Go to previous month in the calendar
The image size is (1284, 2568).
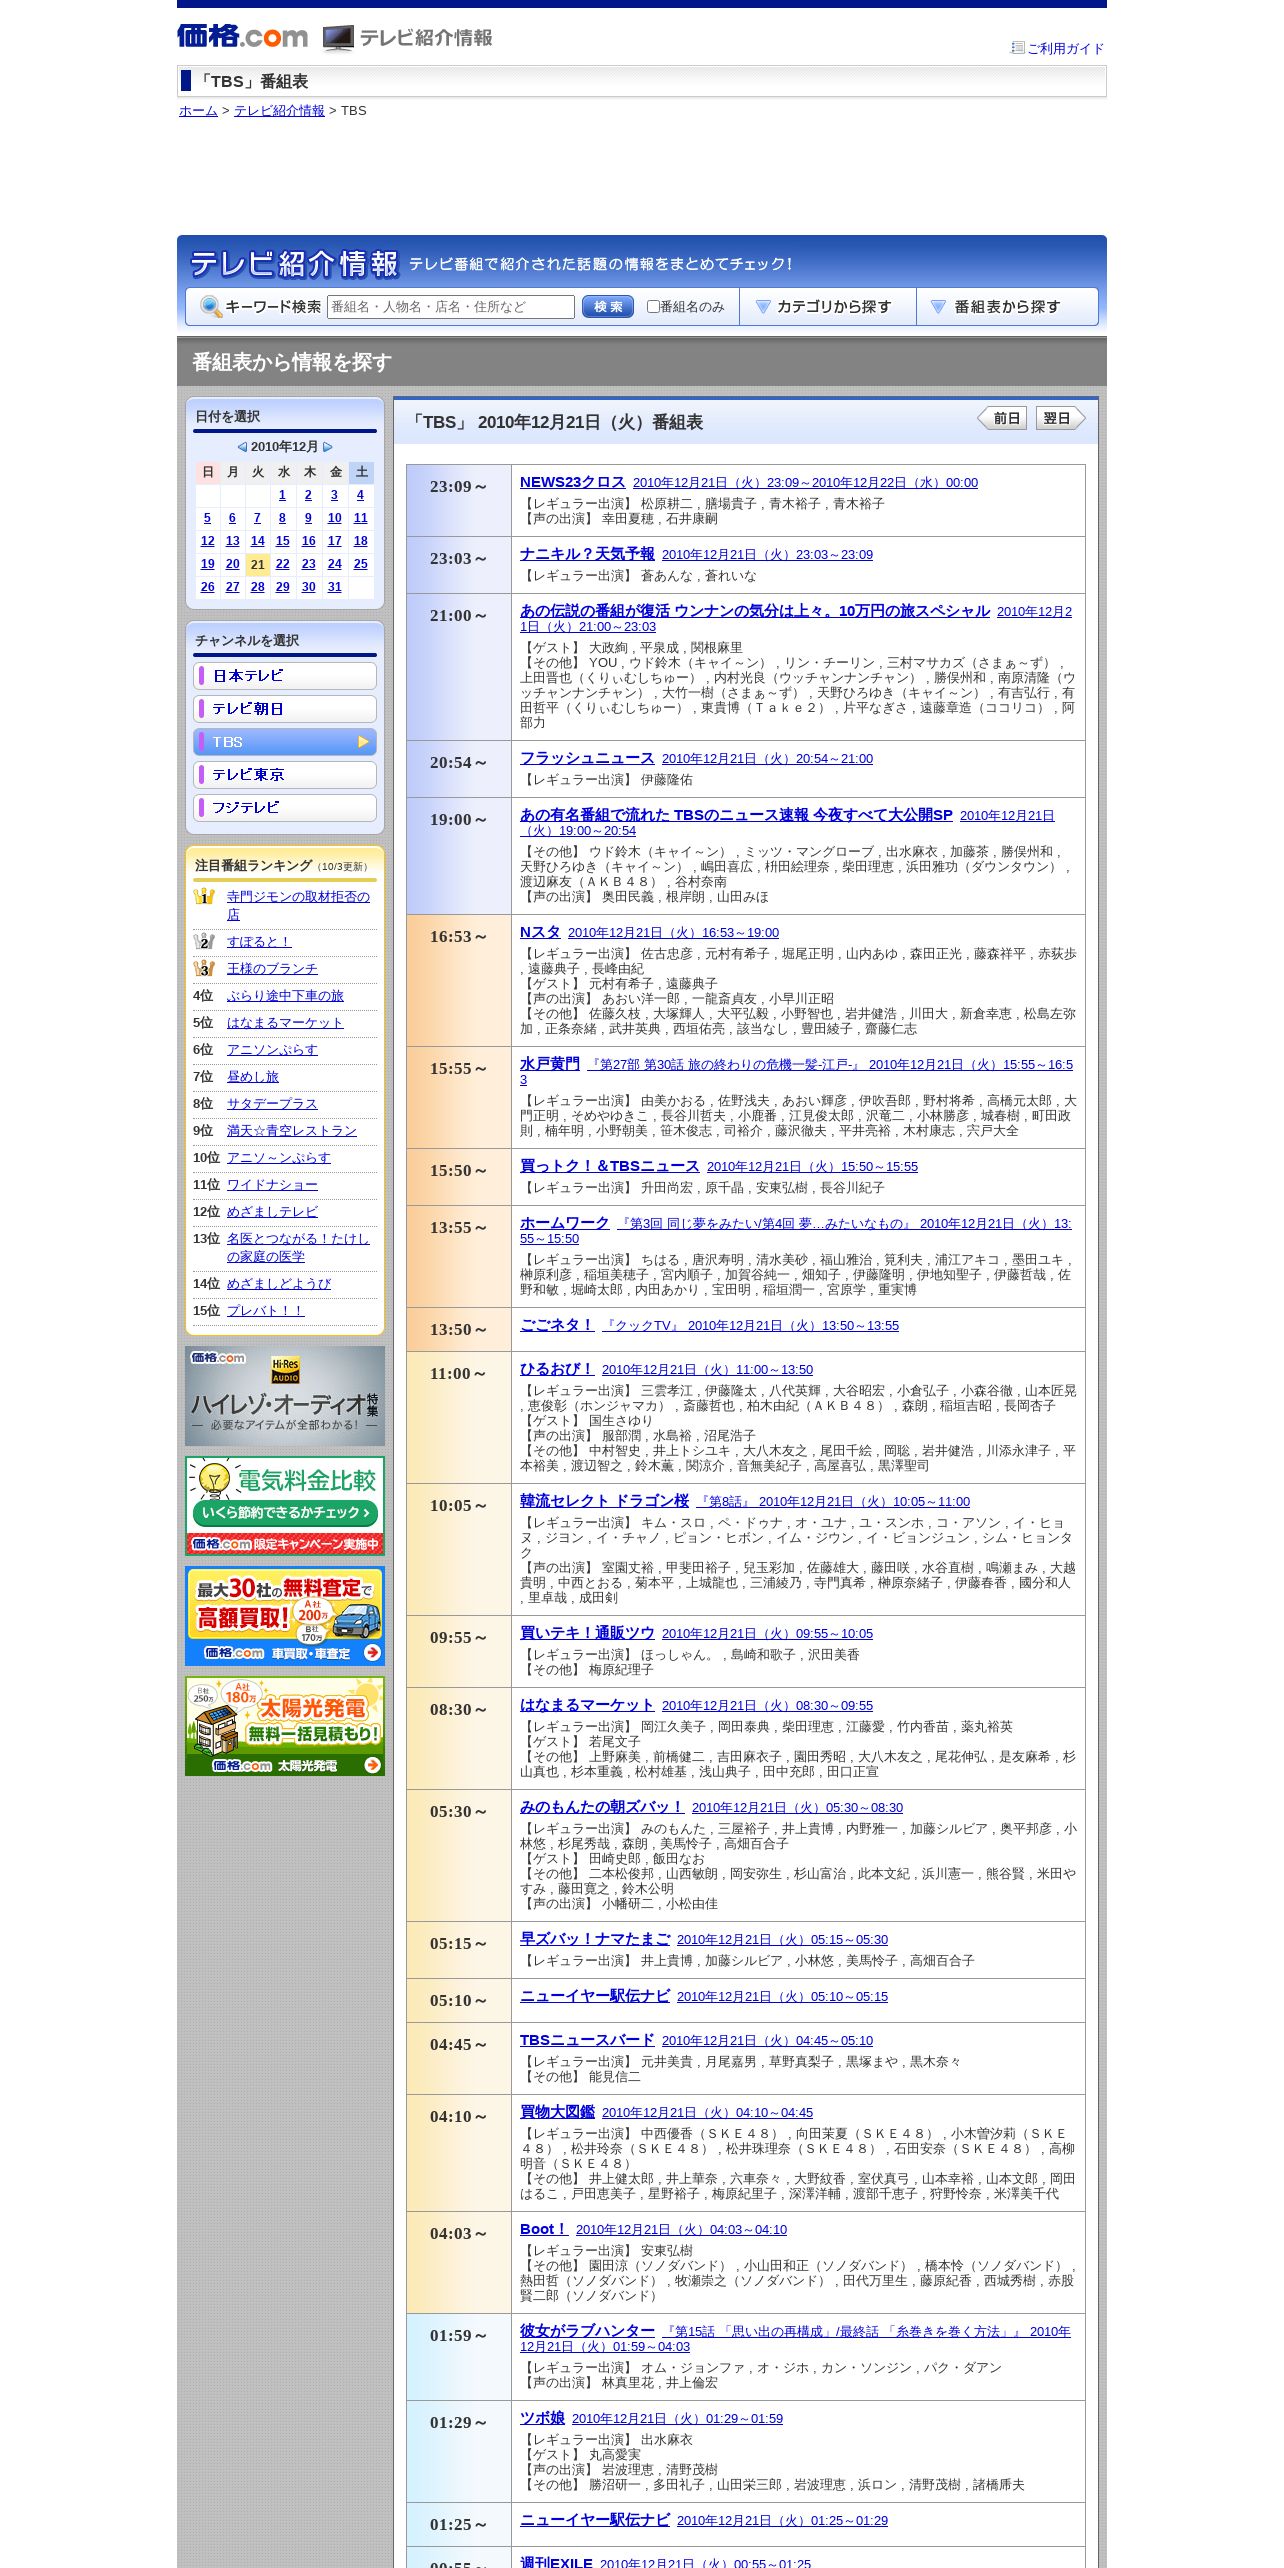click(242, 447)
